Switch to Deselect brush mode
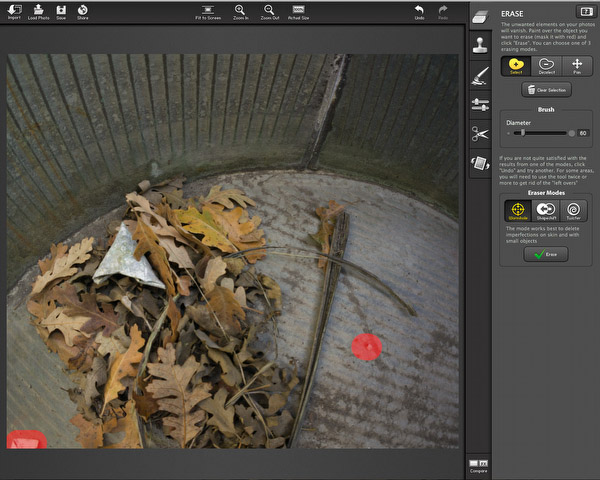The width and height of the screenshot is (600, 480). (546, 66)
